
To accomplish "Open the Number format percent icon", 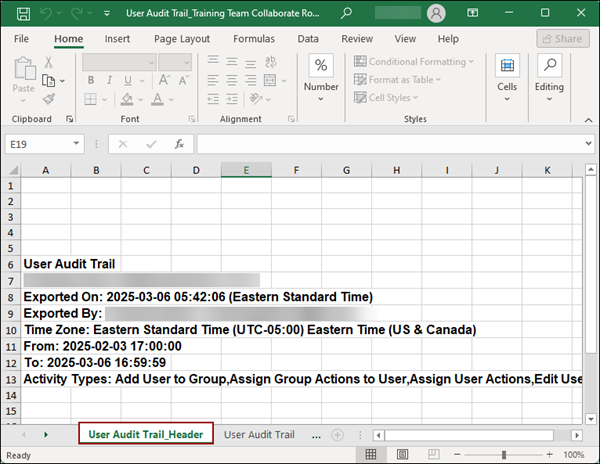I will point(321,66).
